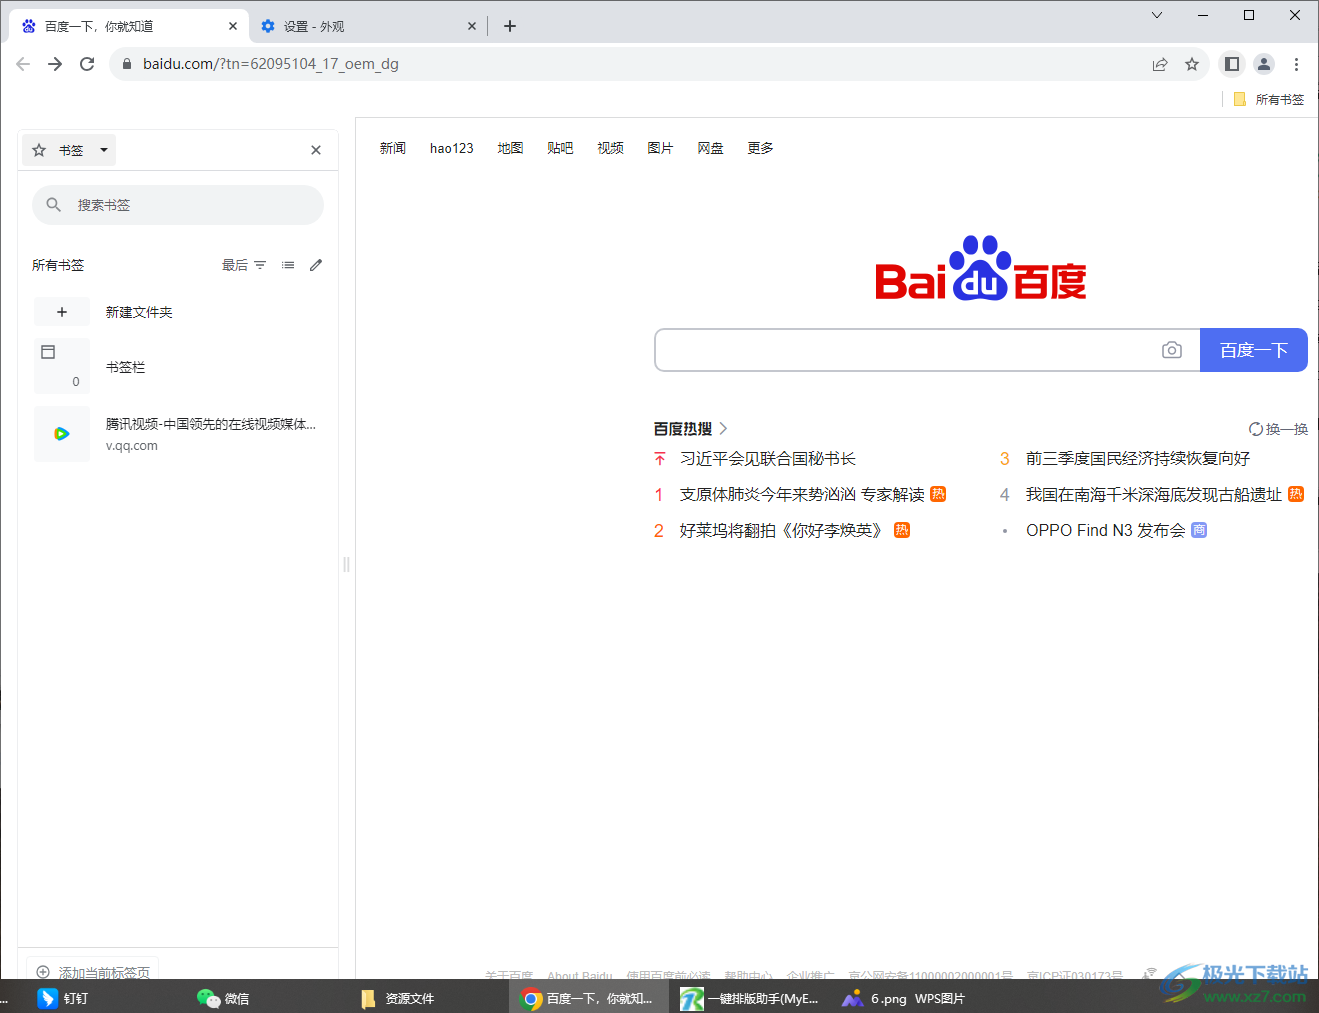Open the 最后 sort order dropdown
The height and width of the screenshot is (1013, 1319).
[244, 265]
